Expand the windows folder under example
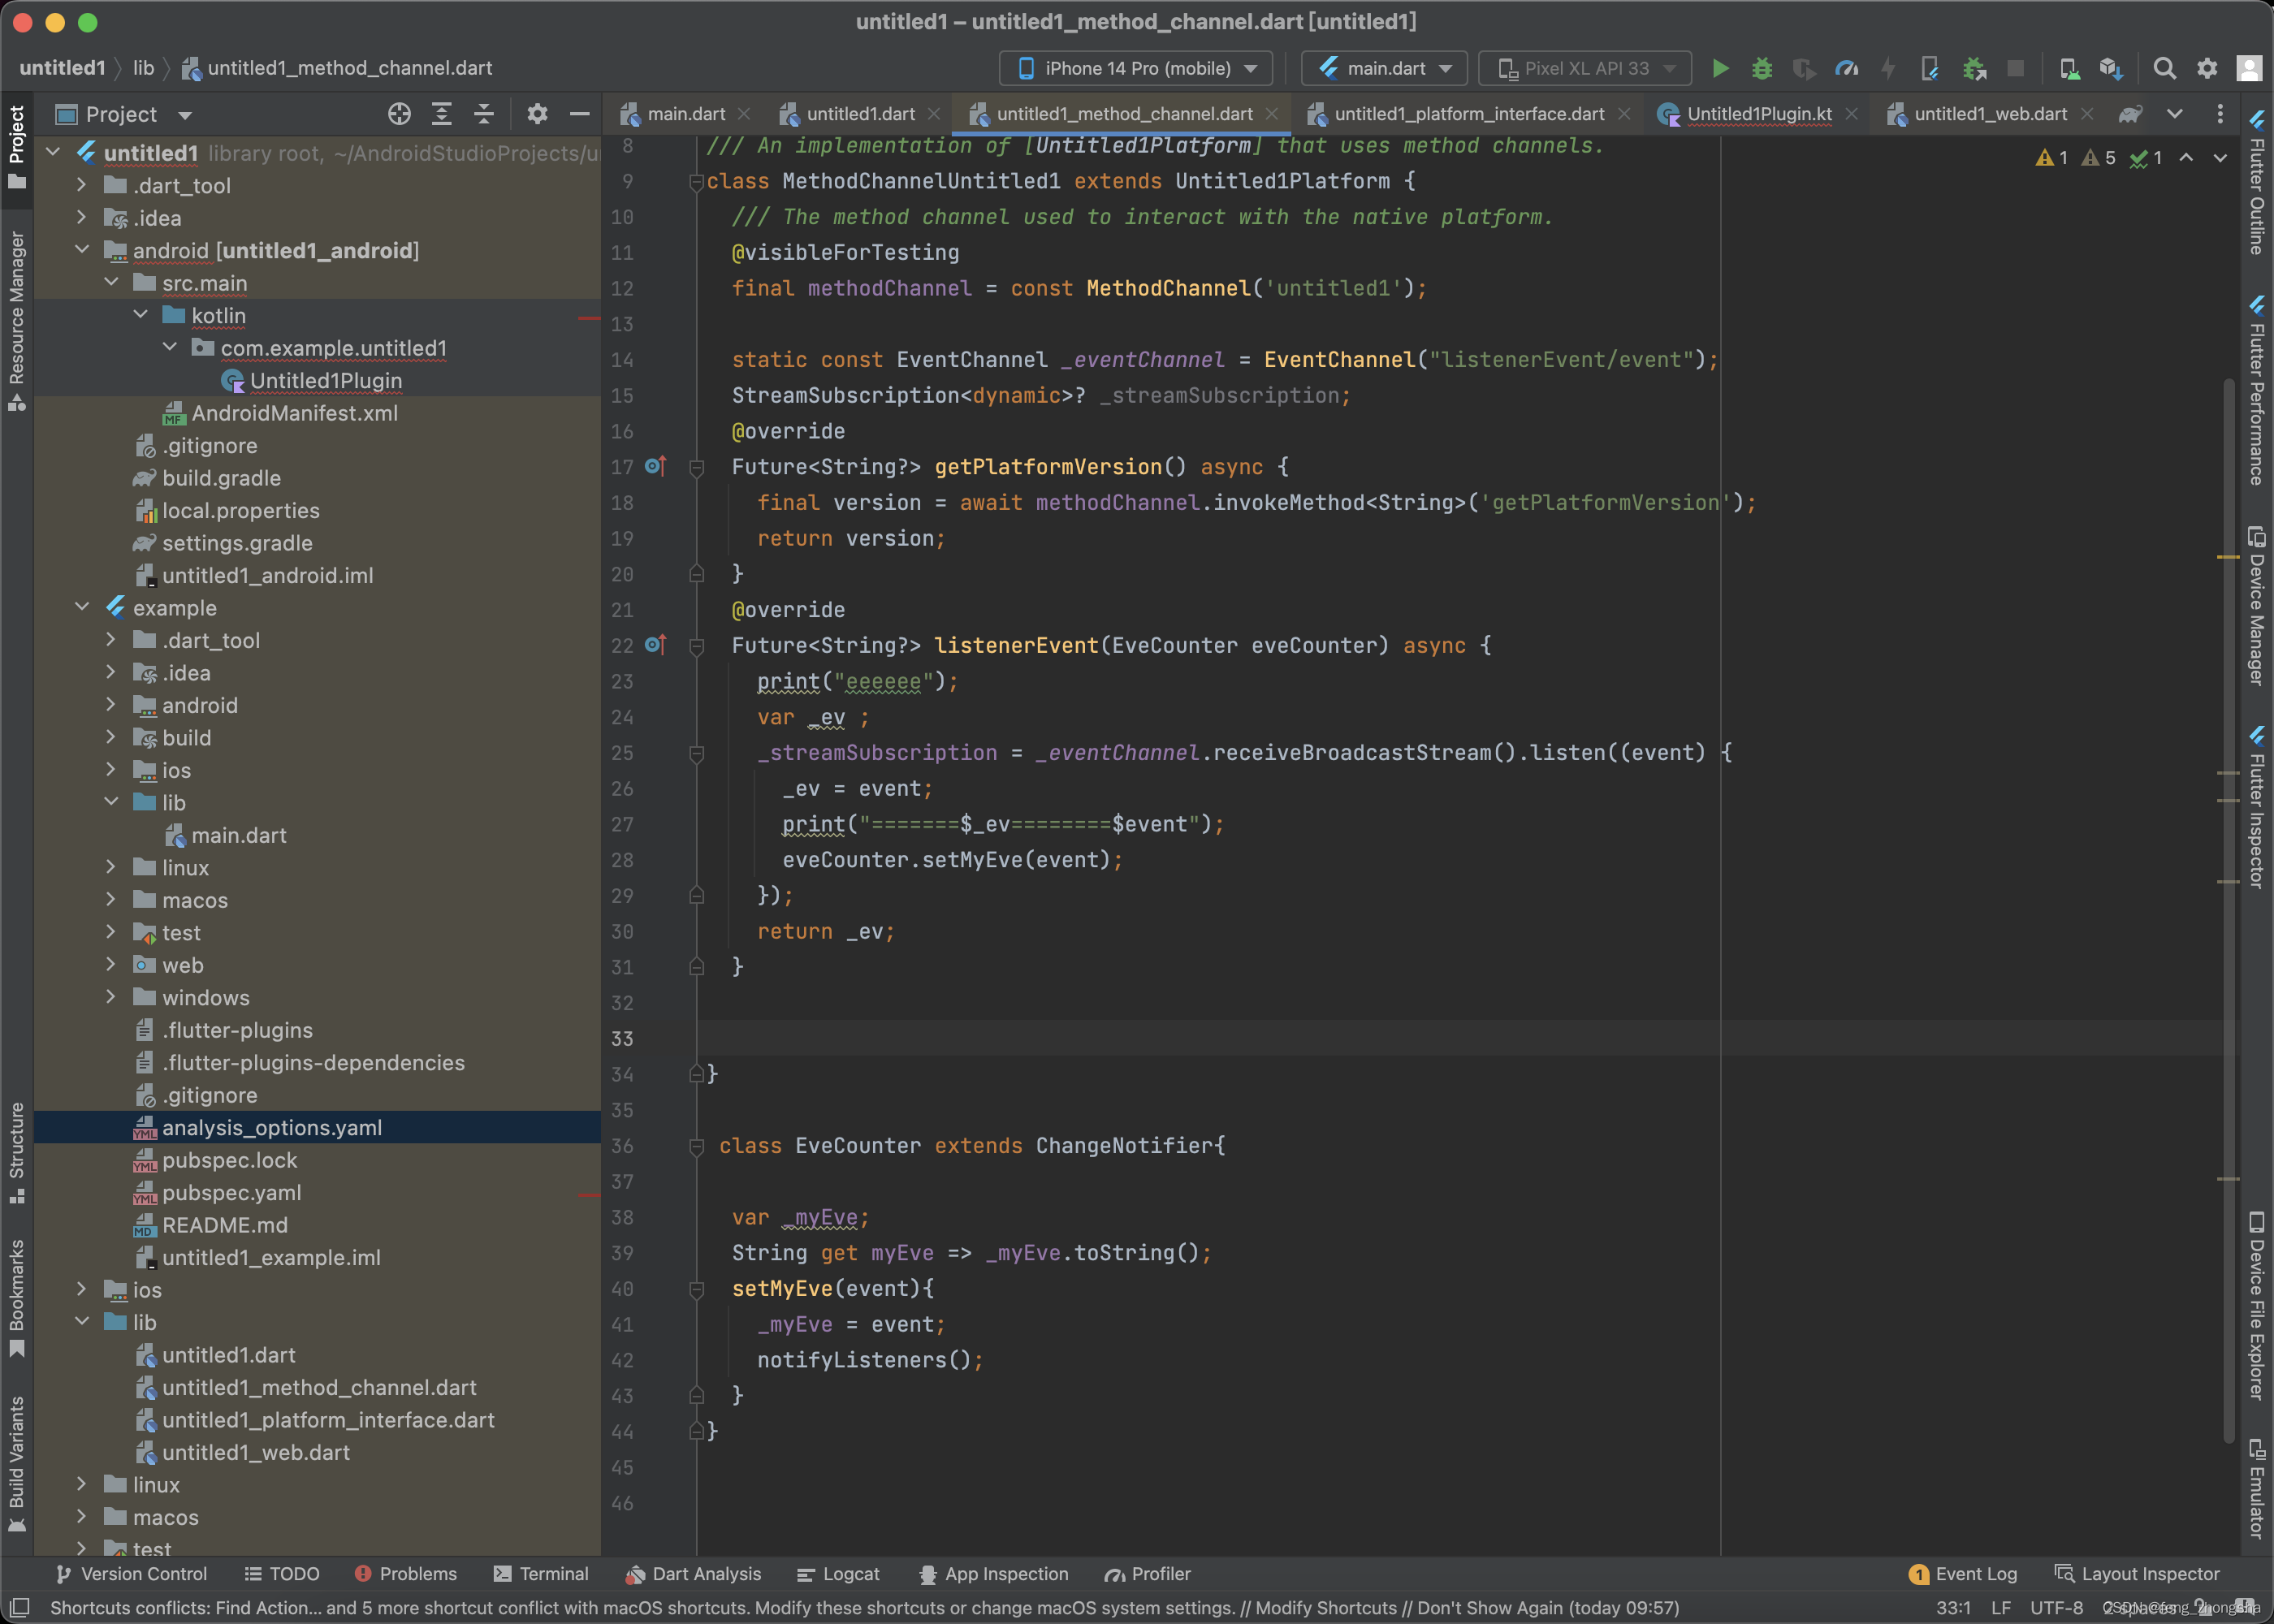Screen dimensions: 2274x1624 111,997
